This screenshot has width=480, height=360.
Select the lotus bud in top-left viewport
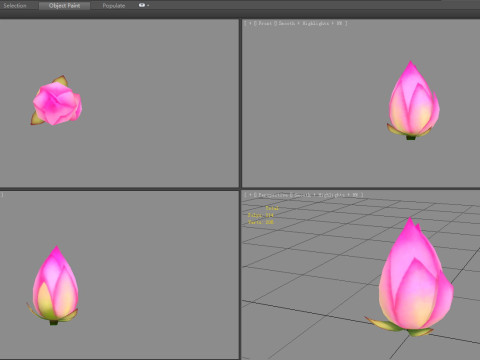[x=56, y=101]
